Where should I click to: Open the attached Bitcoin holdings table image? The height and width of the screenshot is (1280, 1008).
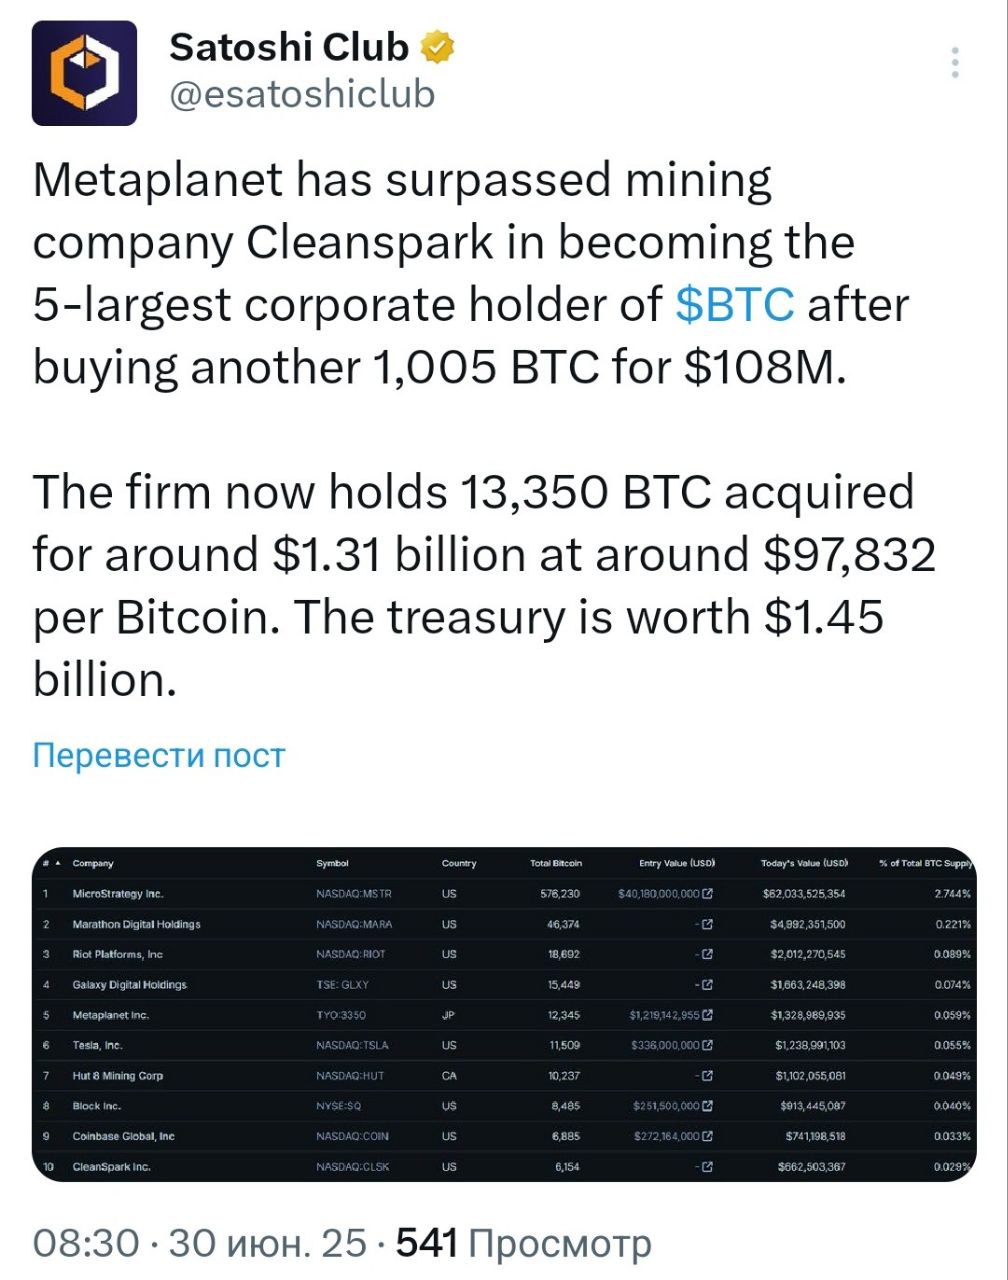(504, 1014)
